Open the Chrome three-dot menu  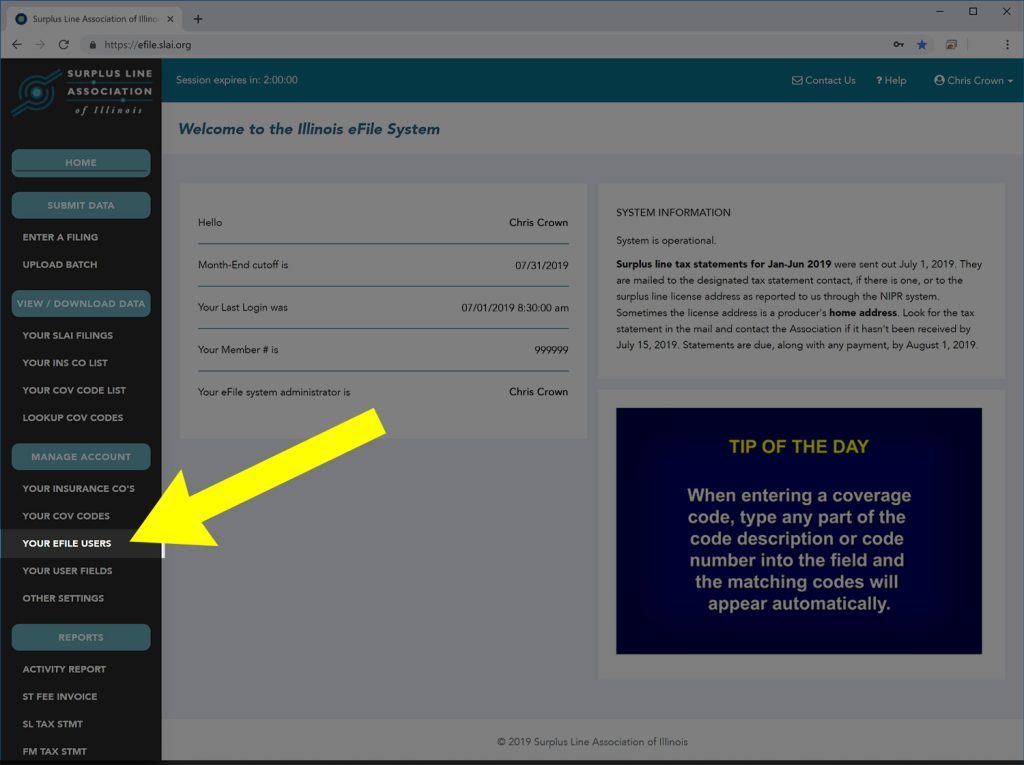click(x=1007, y=44)
